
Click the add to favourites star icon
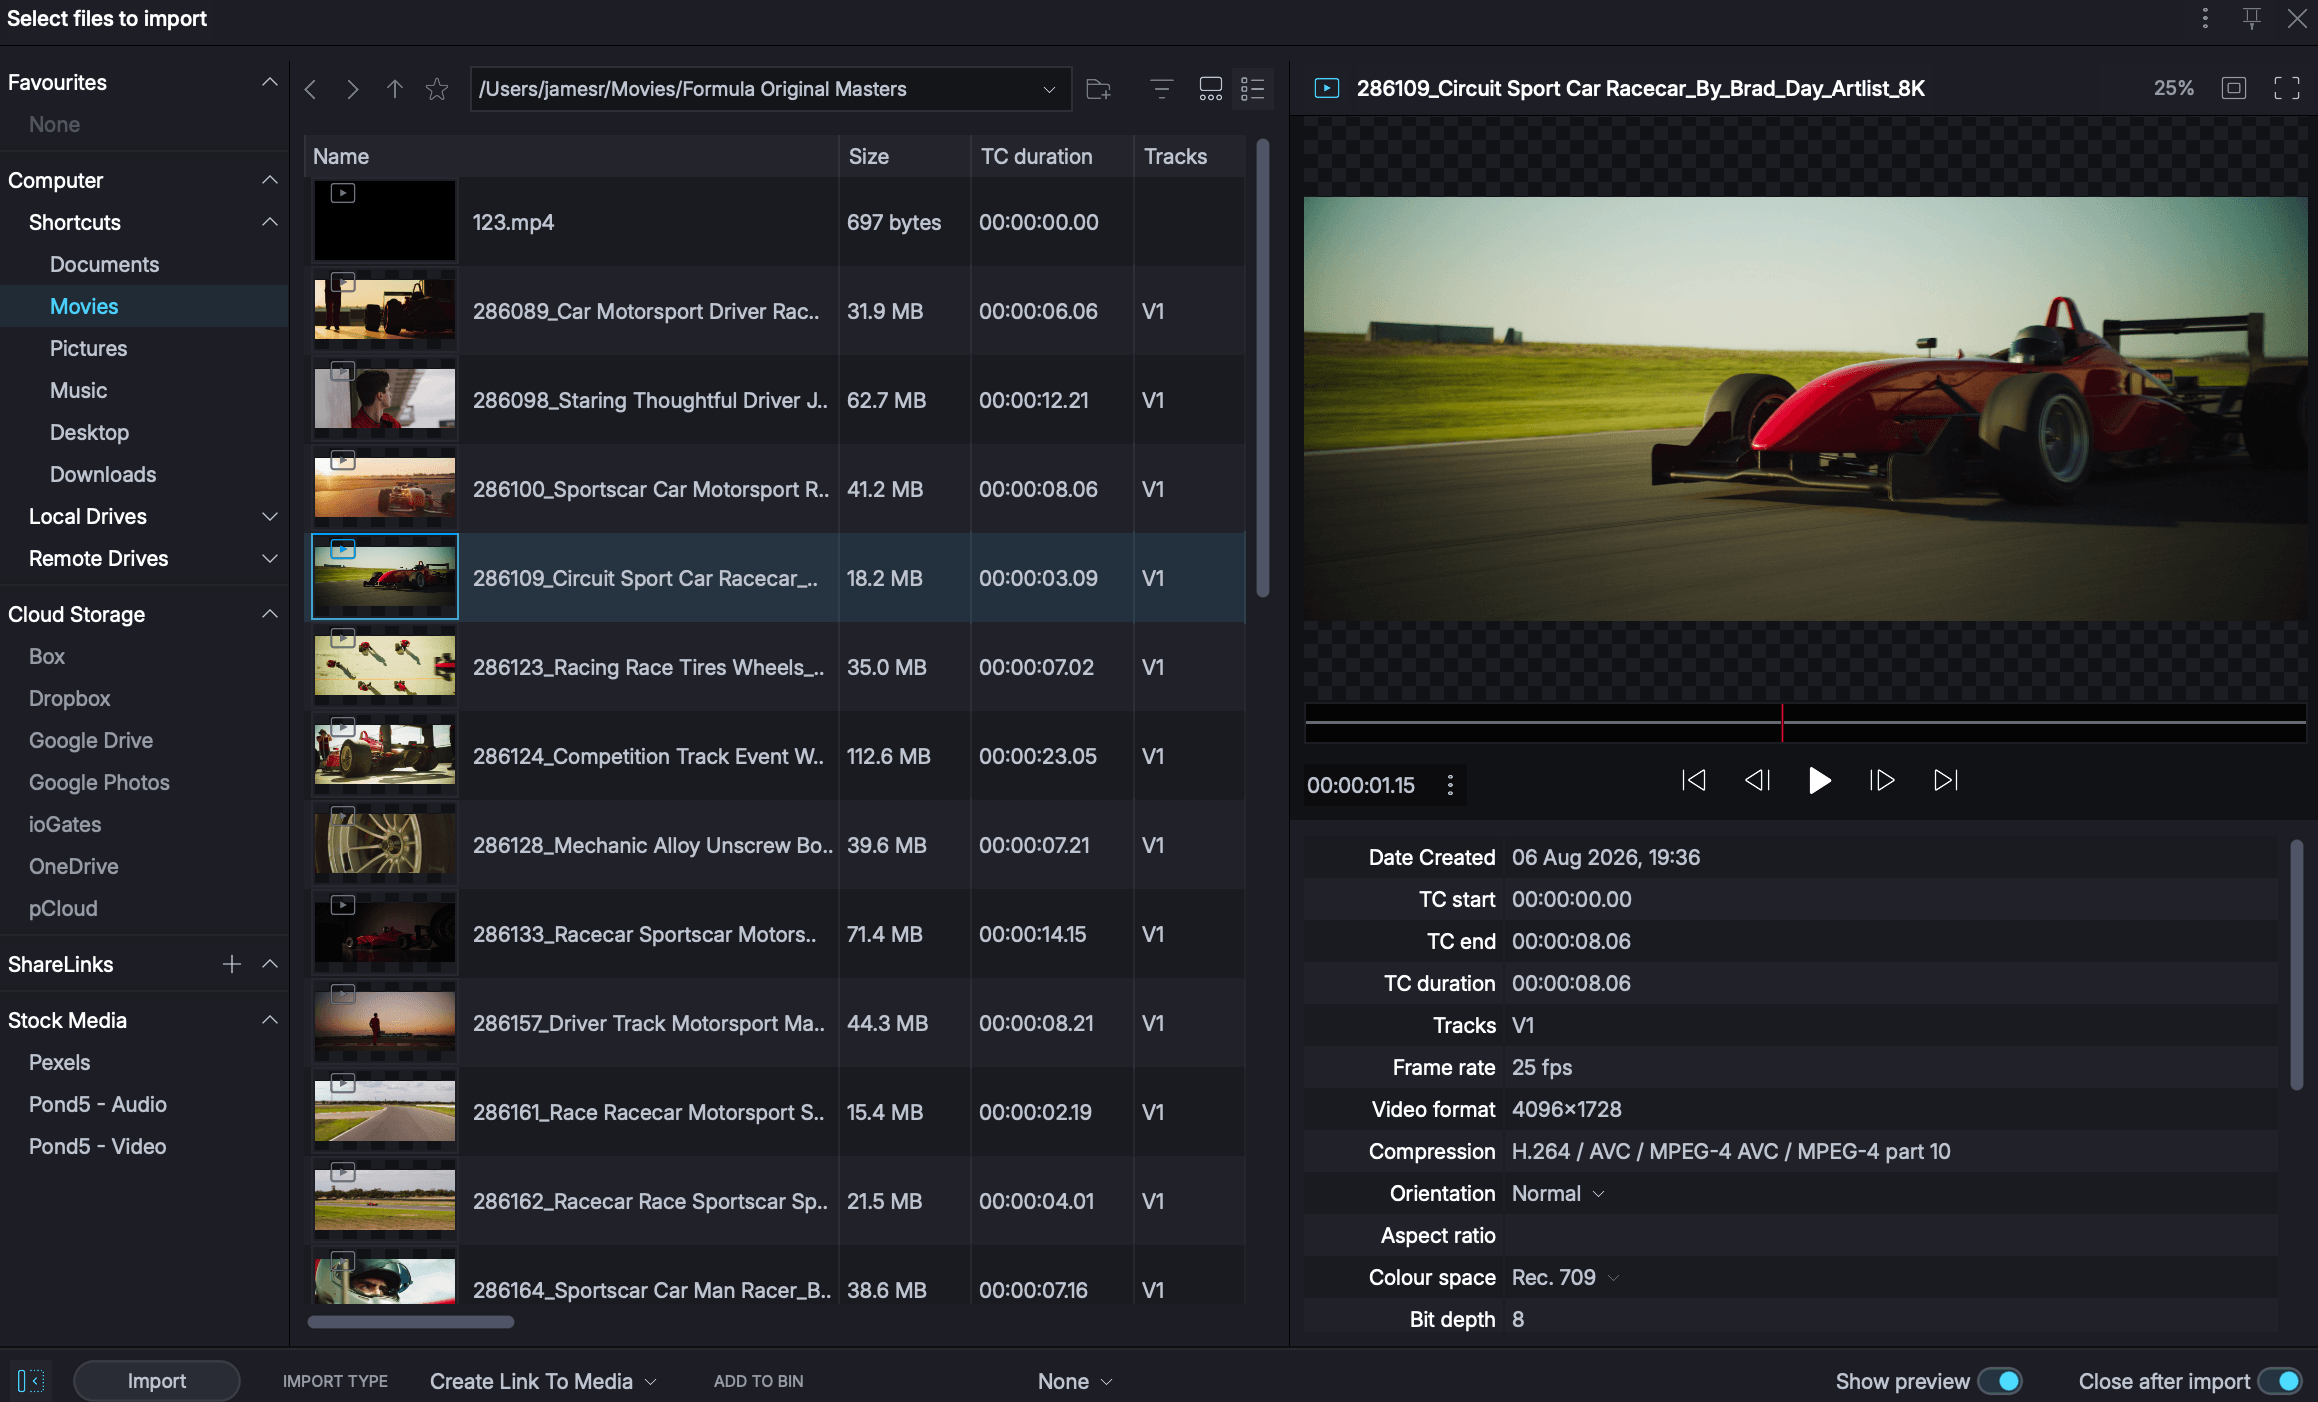tap(437, 89)
